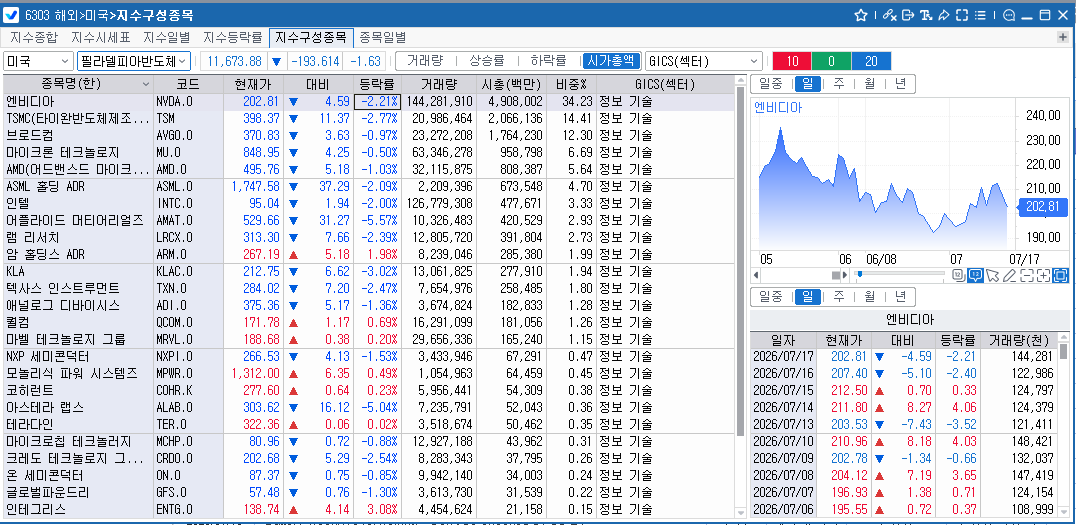1076x525 pixels.
Task: Toggle the chart tooltip bubble icon
Action: coord(975,275)
